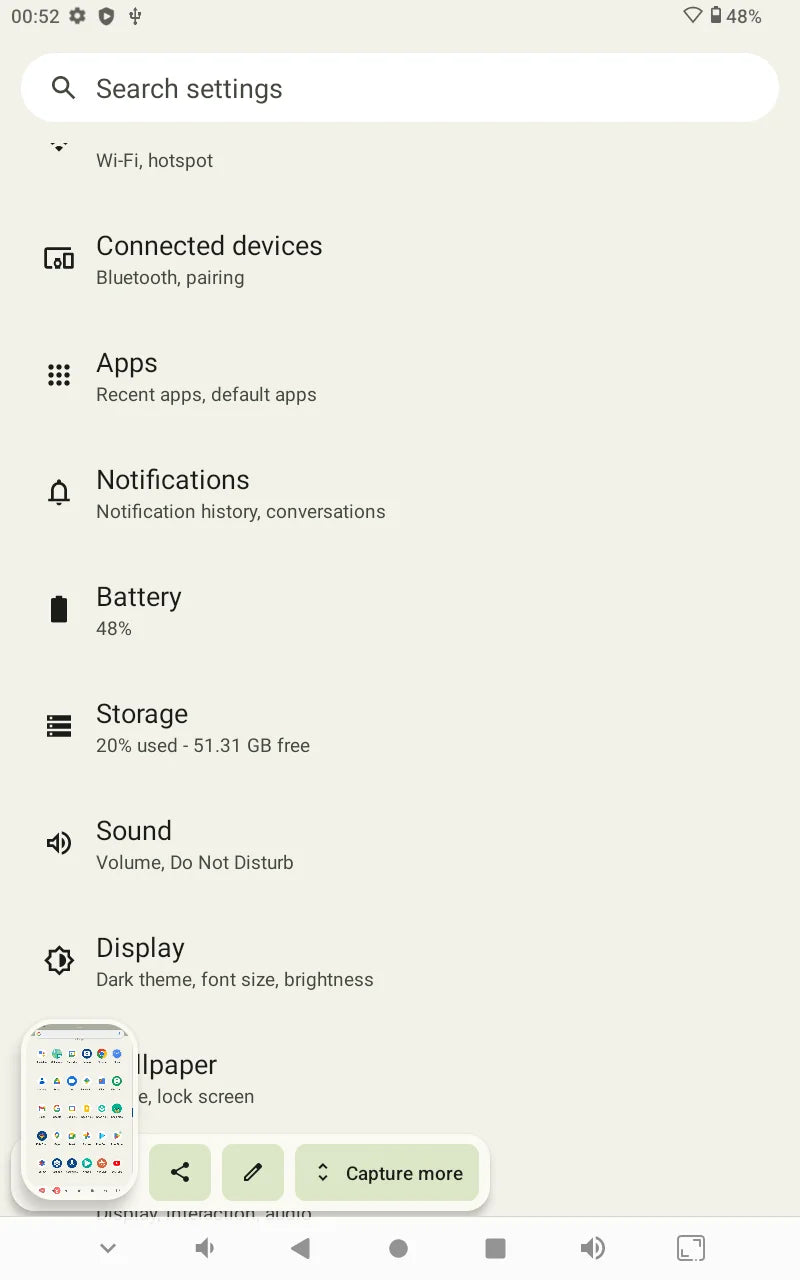Click the Apps grid icon
This screenshot has height=1280, width=800.
(x=59, y=376)
